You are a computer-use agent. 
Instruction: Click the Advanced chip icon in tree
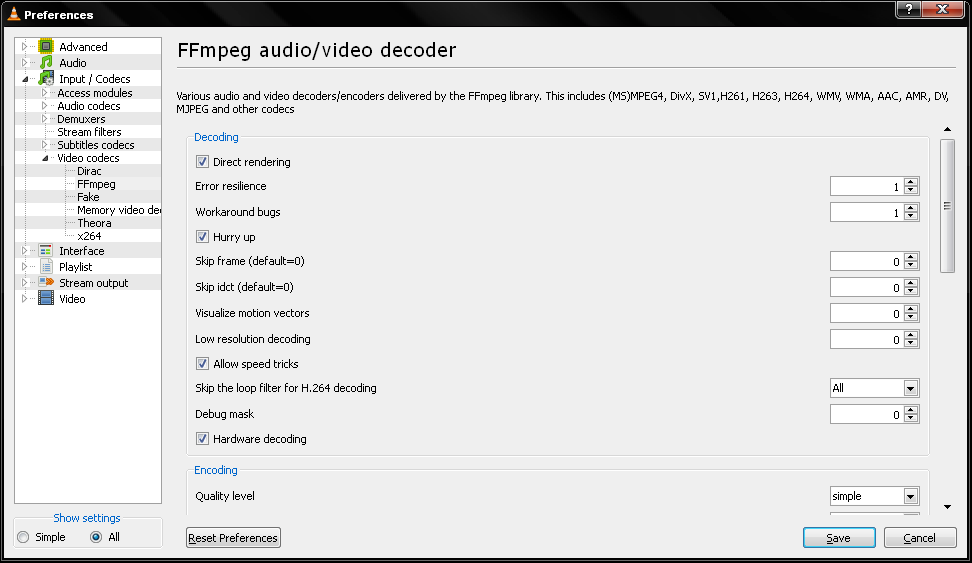[46, 47]
